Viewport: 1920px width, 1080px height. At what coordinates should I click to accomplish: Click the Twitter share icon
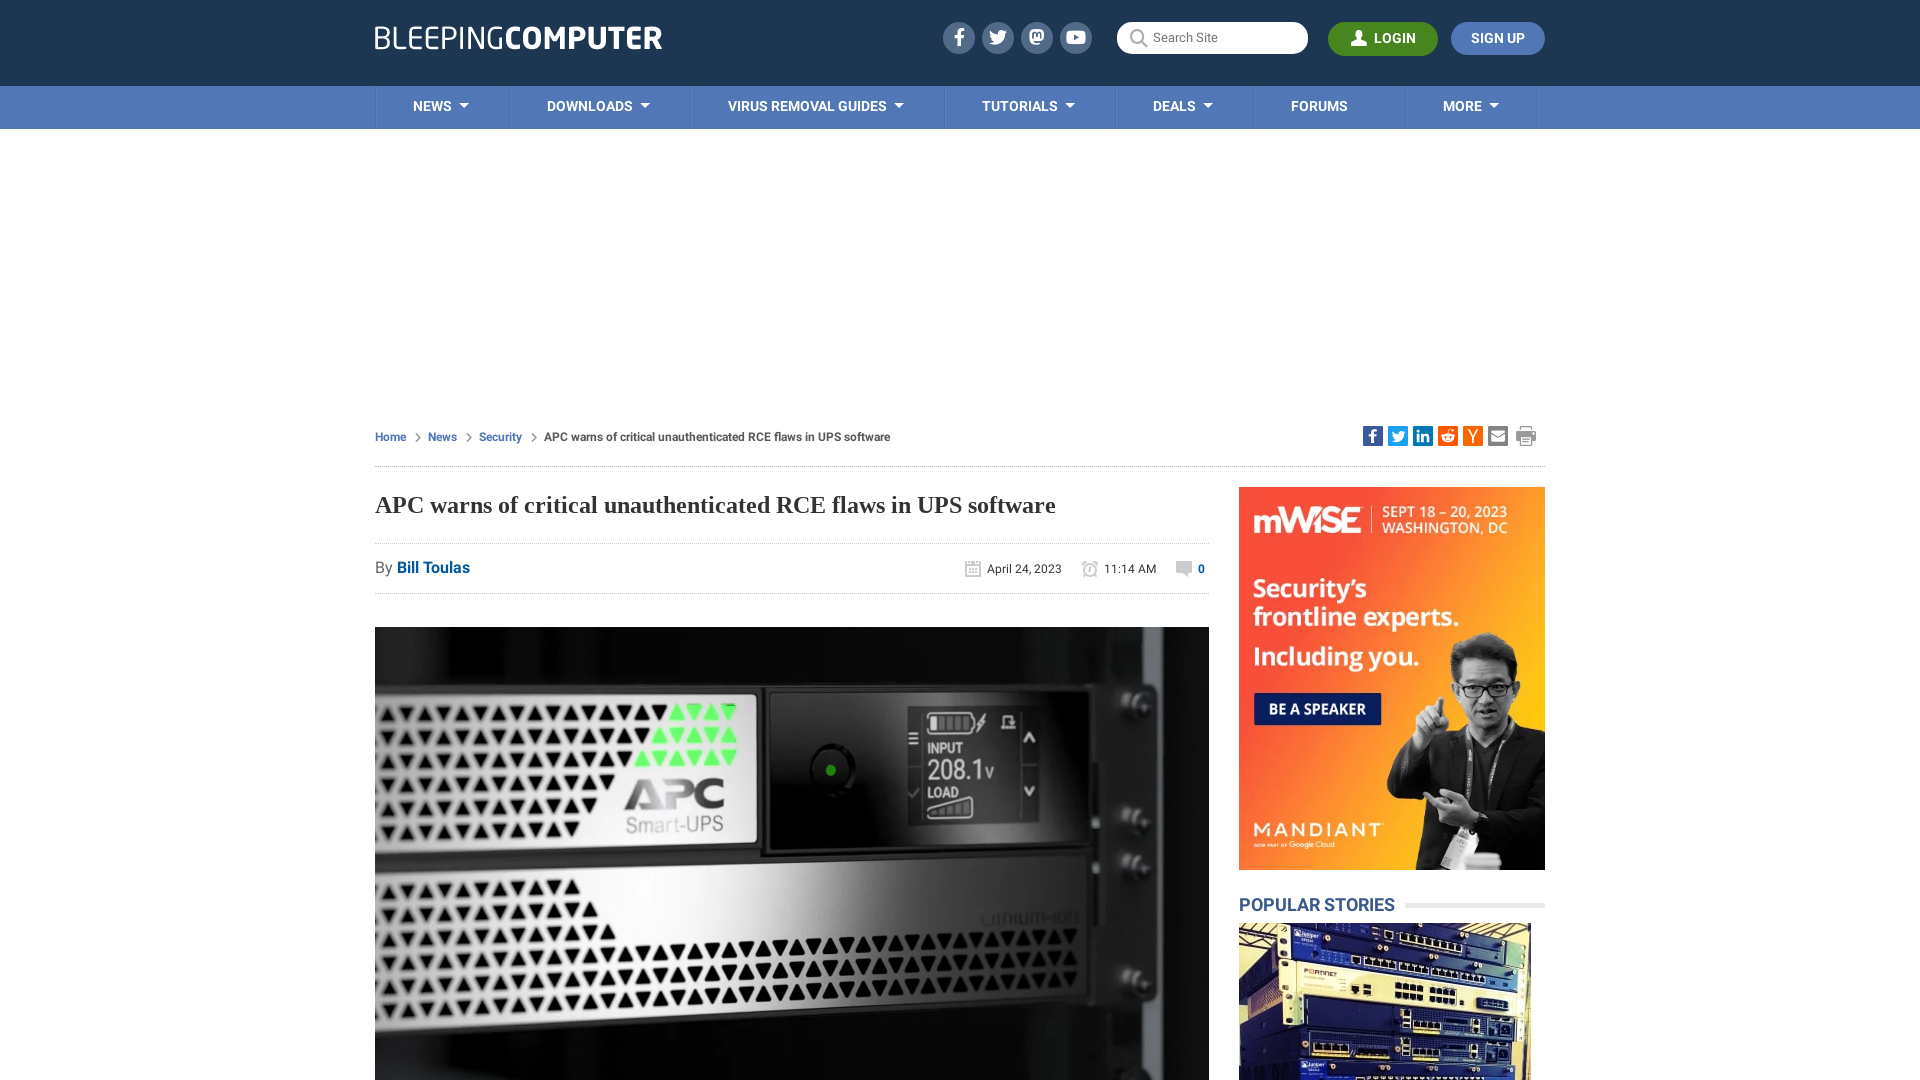coord(1398,435)
